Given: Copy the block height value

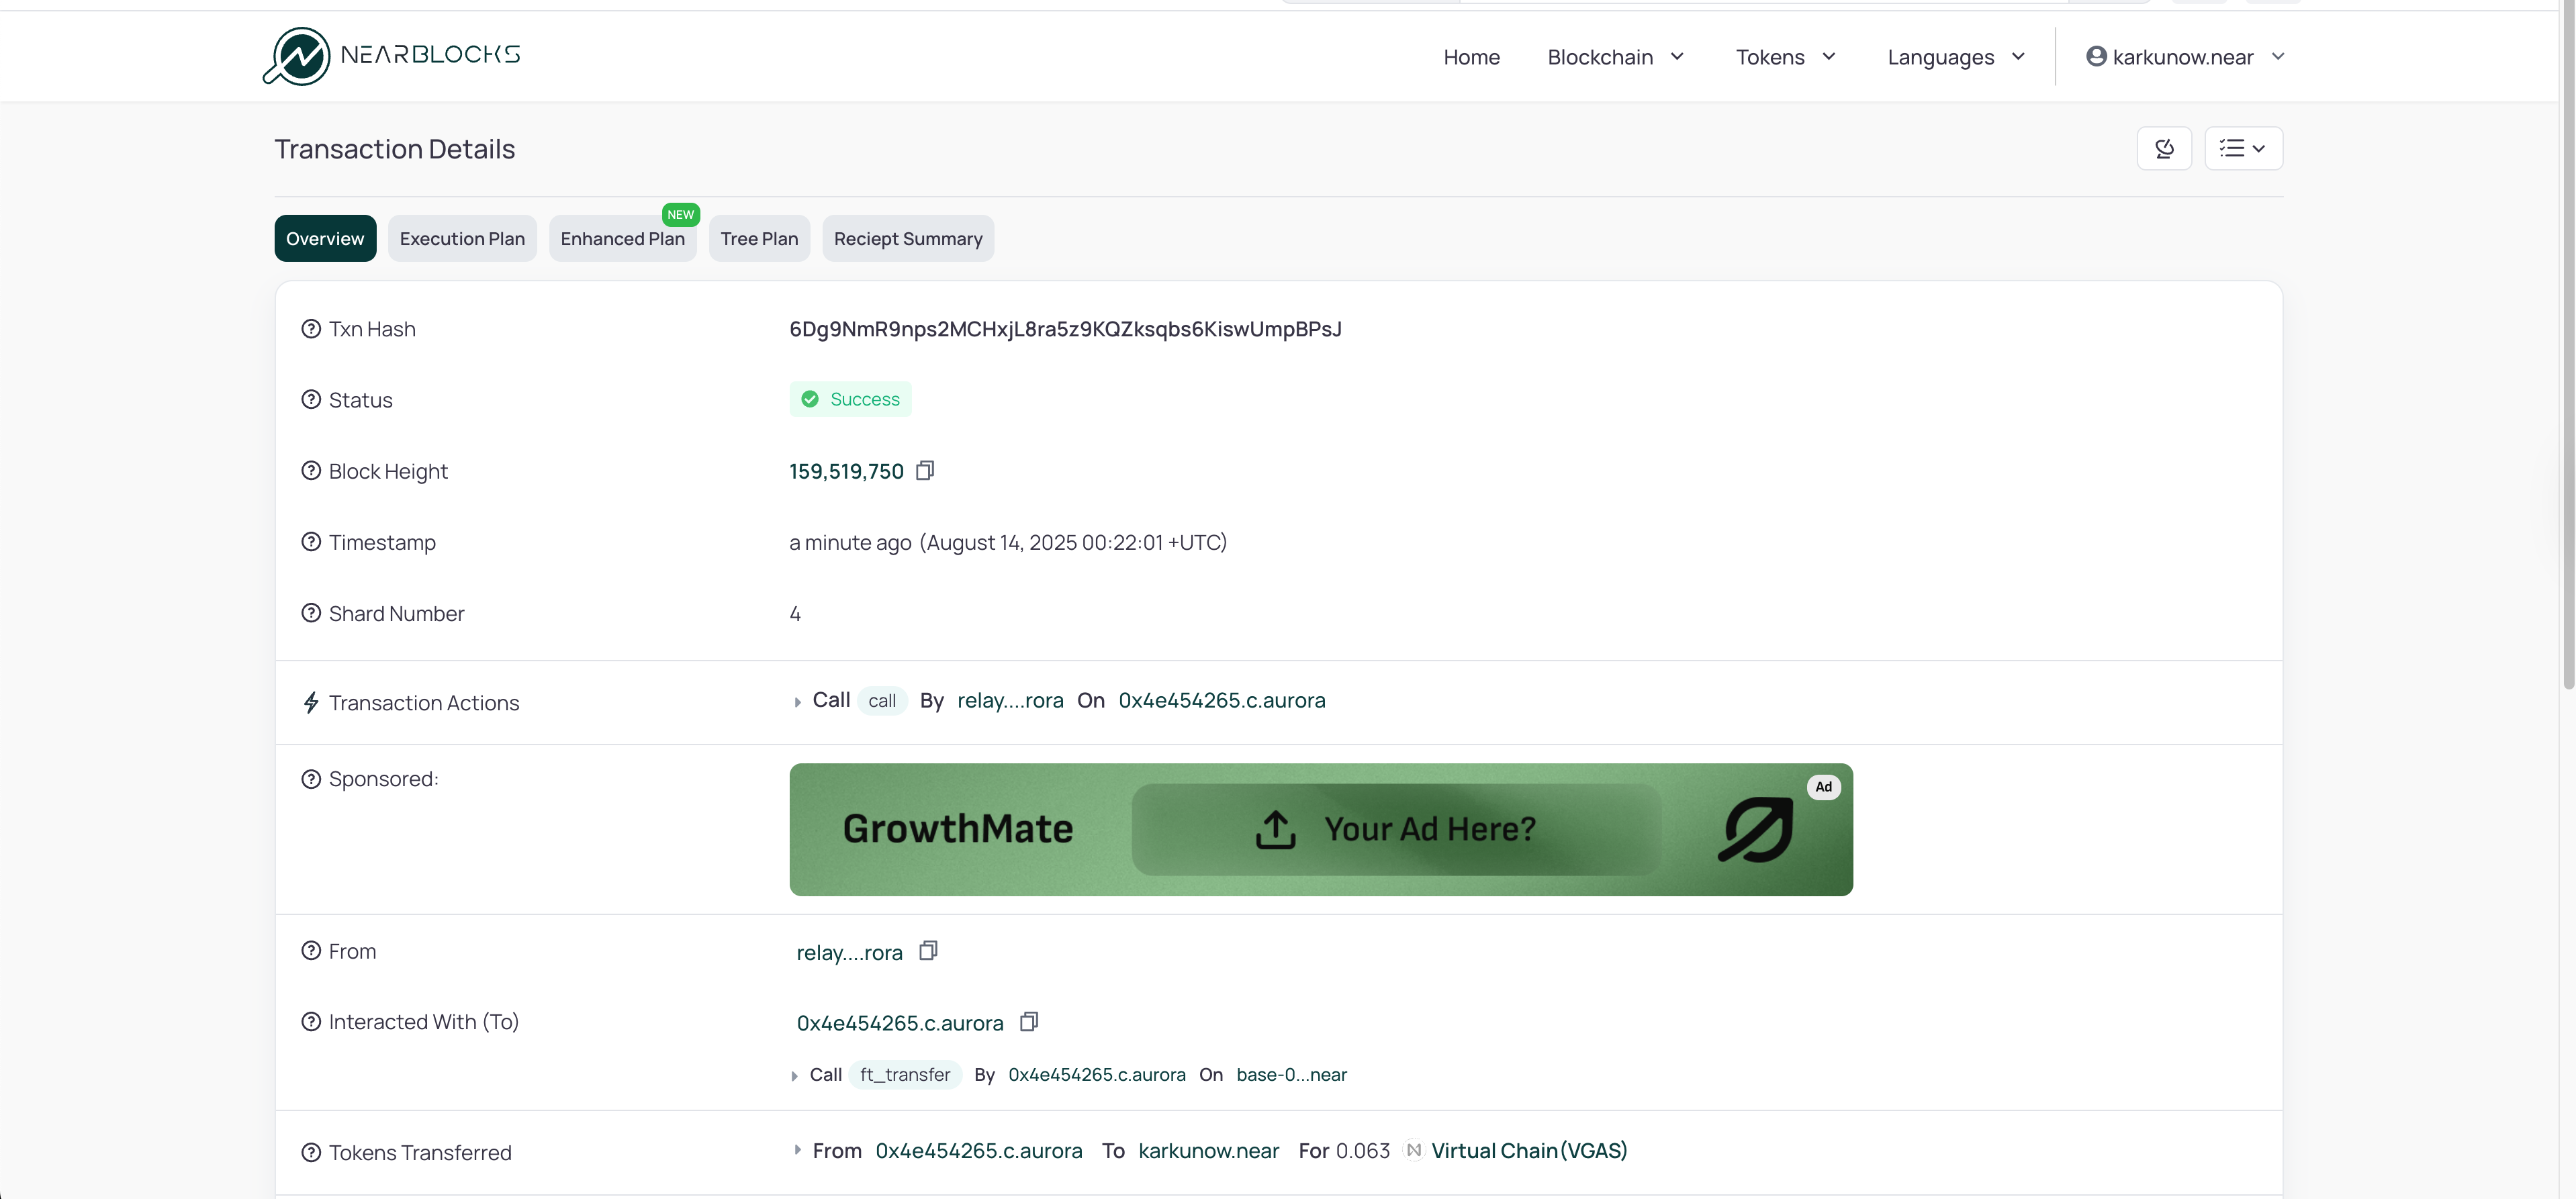Looking at the screenshot, I should click(x=925, y=470).
